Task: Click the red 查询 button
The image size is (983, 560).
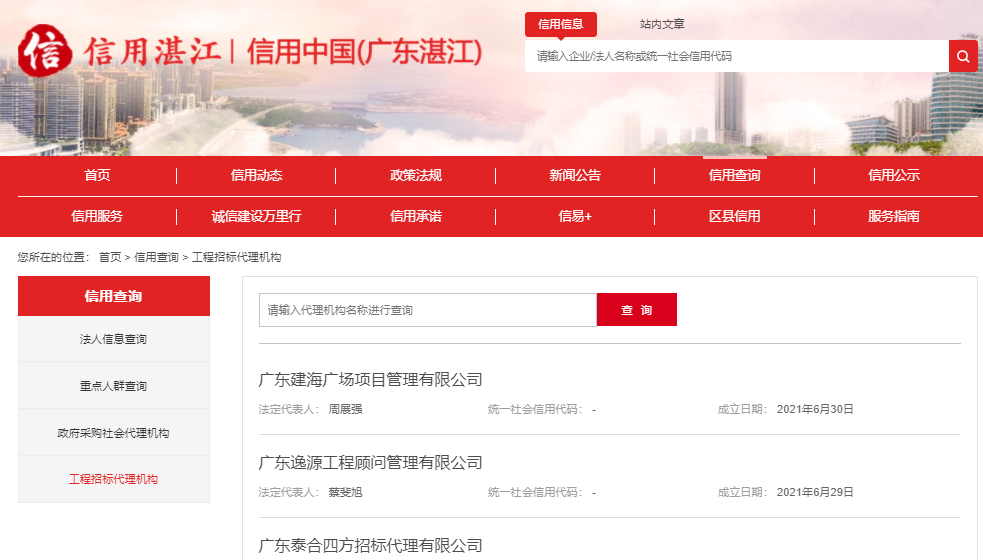Action: click(636, 310)
